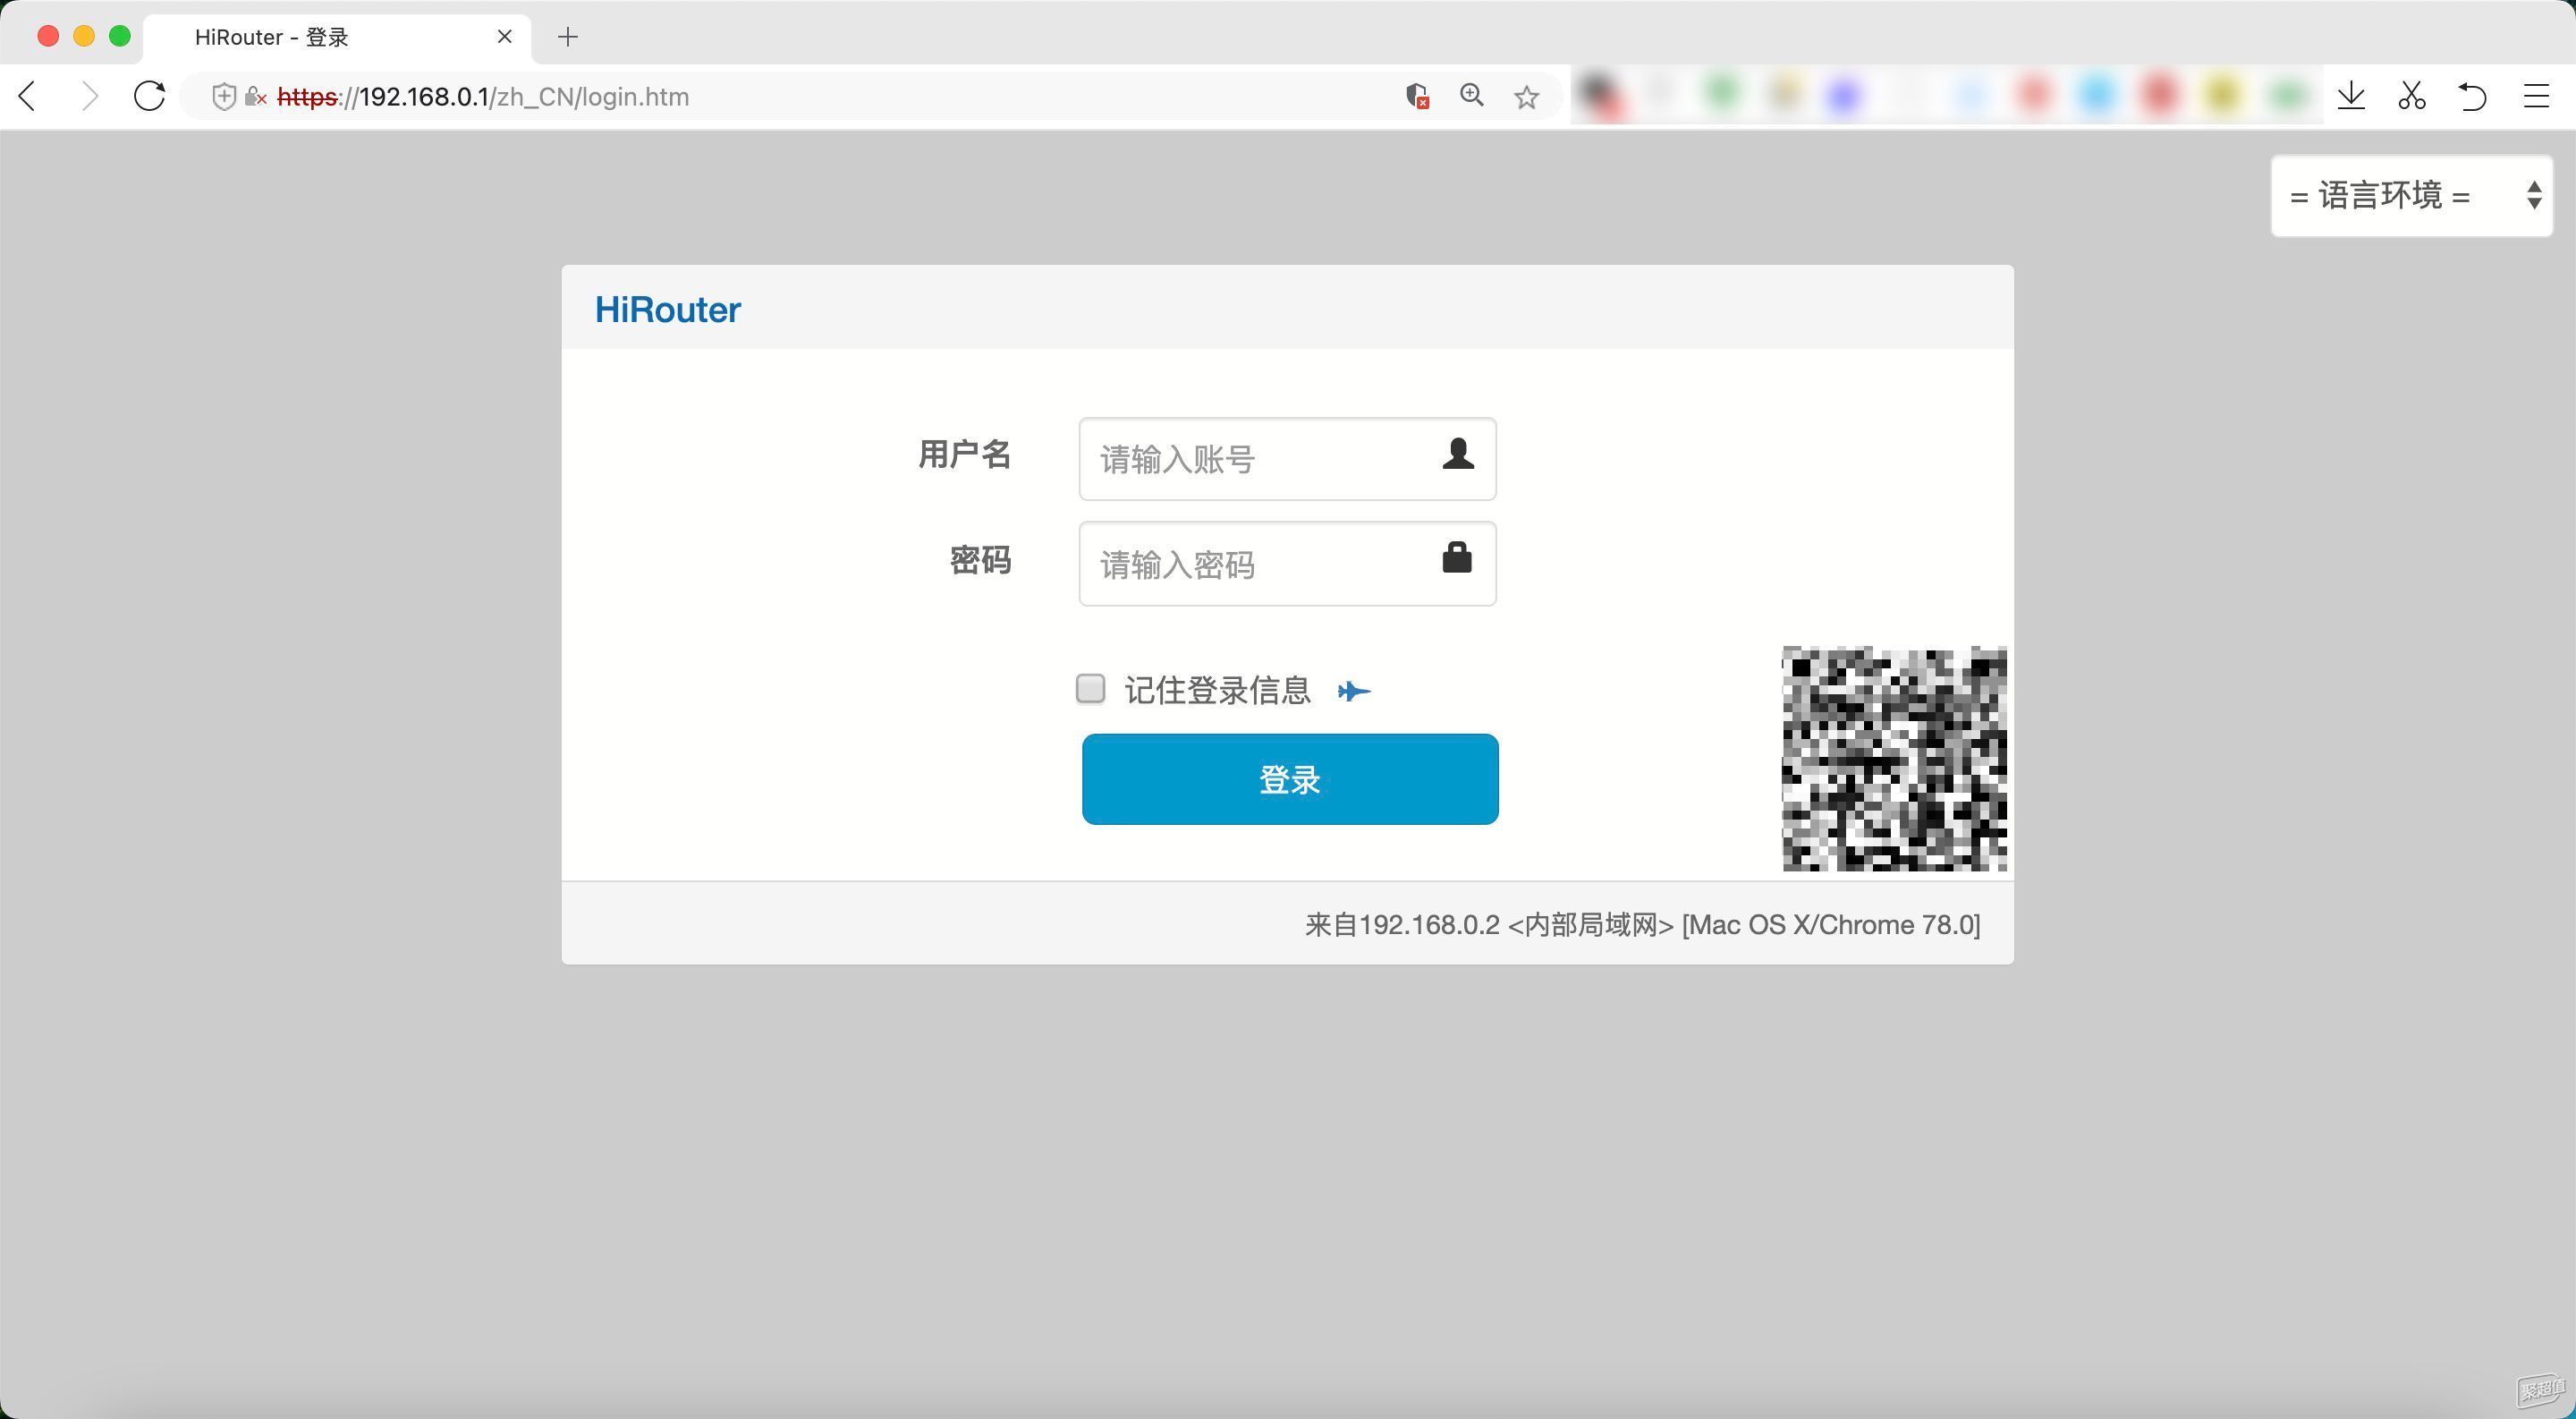Click the address bar URL text
Viewport: 2576px width, 1419px height.
pyautogui.click(x=483, y=97)
